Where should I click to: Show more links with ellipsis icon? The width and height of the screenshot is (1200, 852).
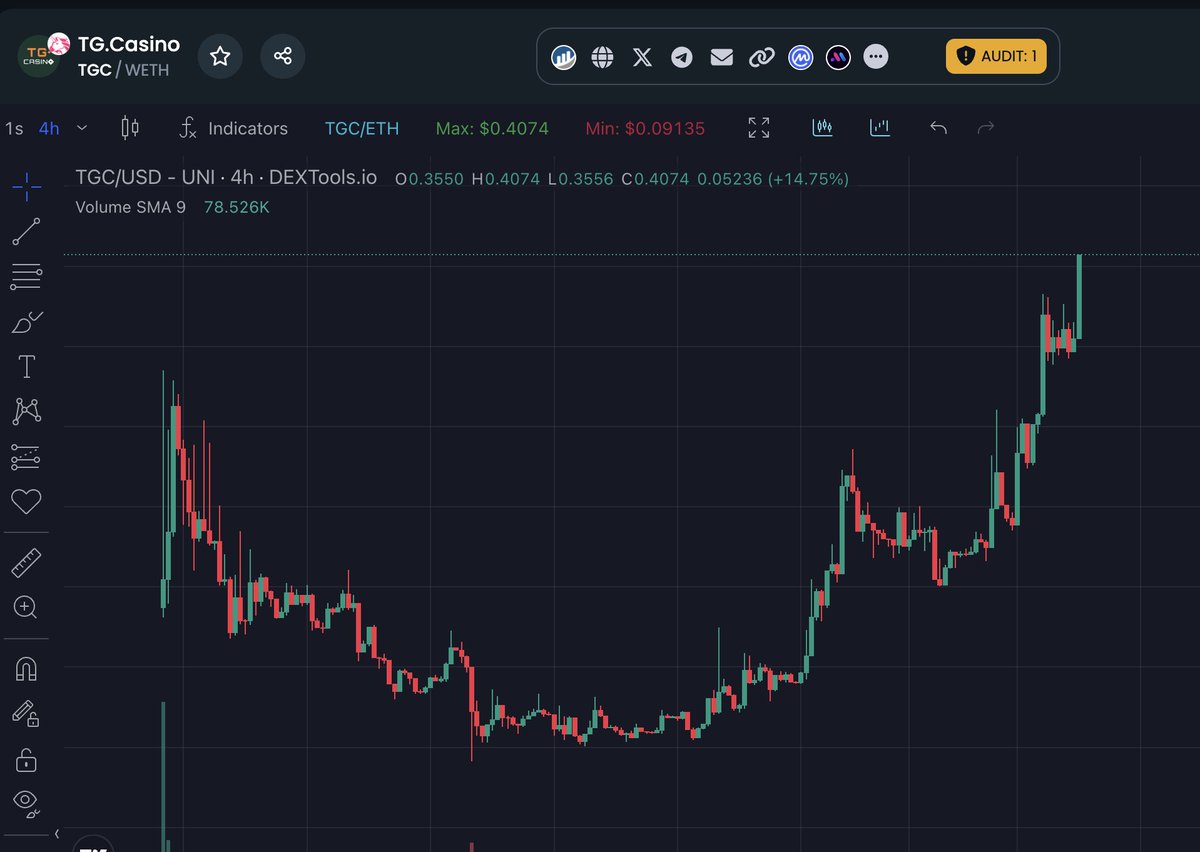point(876,57)
